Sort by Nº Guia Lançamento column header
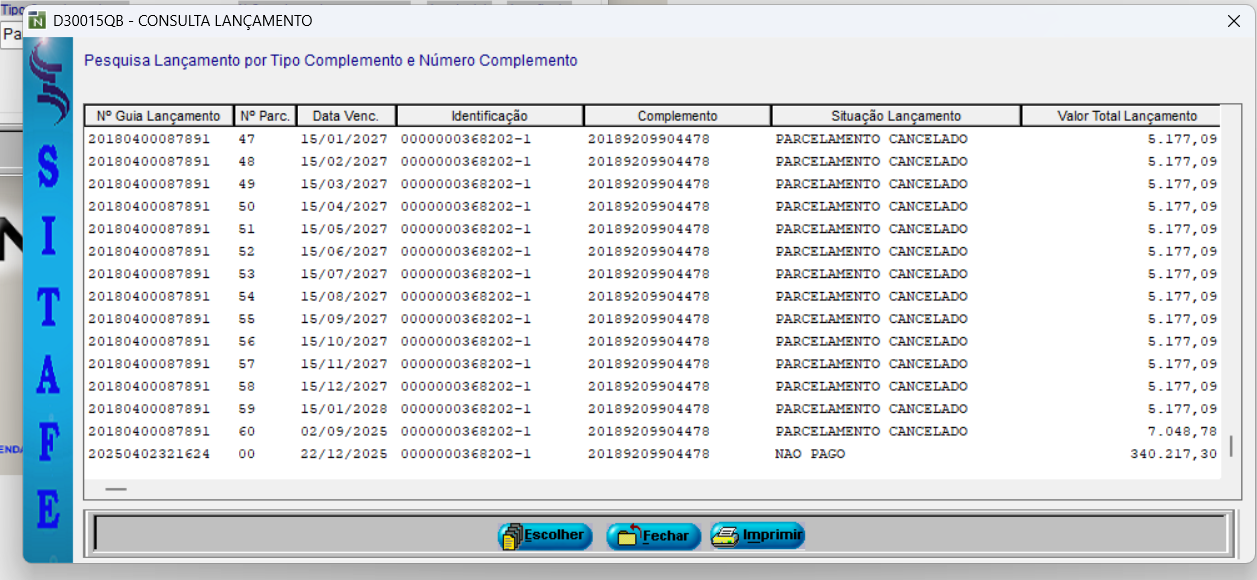1257x580 pixels. tap(158, 116)
